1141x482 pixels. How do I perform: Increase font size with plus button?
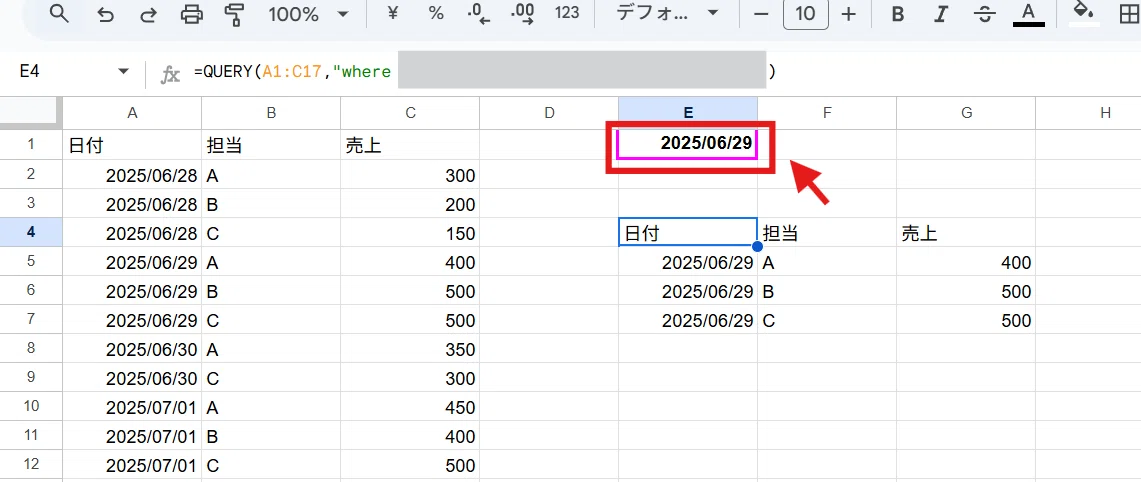coord(848,14)
